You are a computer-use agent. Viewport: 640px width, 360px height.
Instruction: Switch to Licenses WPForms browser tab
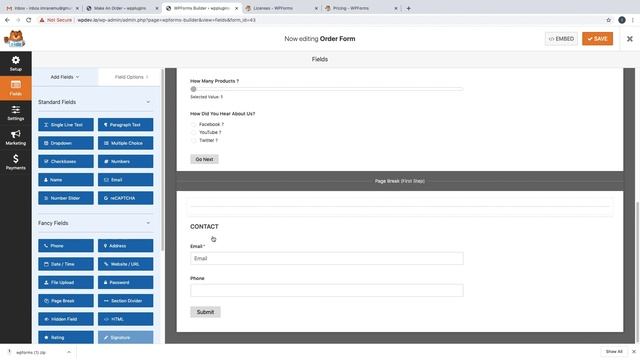coord(282,8)
